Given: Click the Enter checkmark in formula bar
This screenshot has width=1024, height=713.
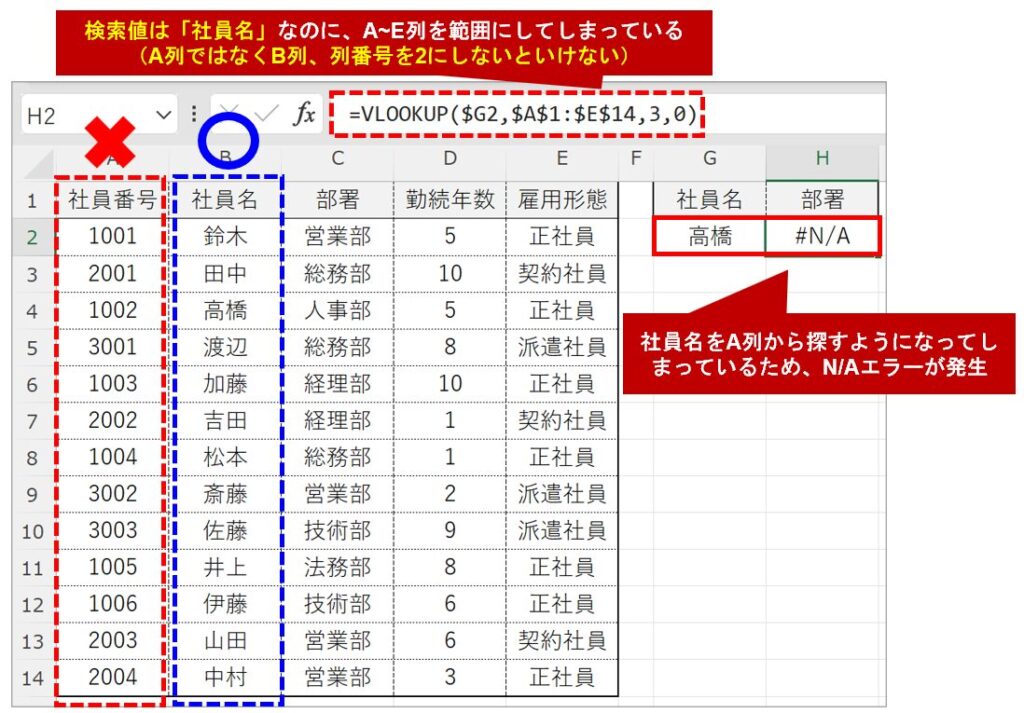Looking at the screenshot, I should point(266,115).
